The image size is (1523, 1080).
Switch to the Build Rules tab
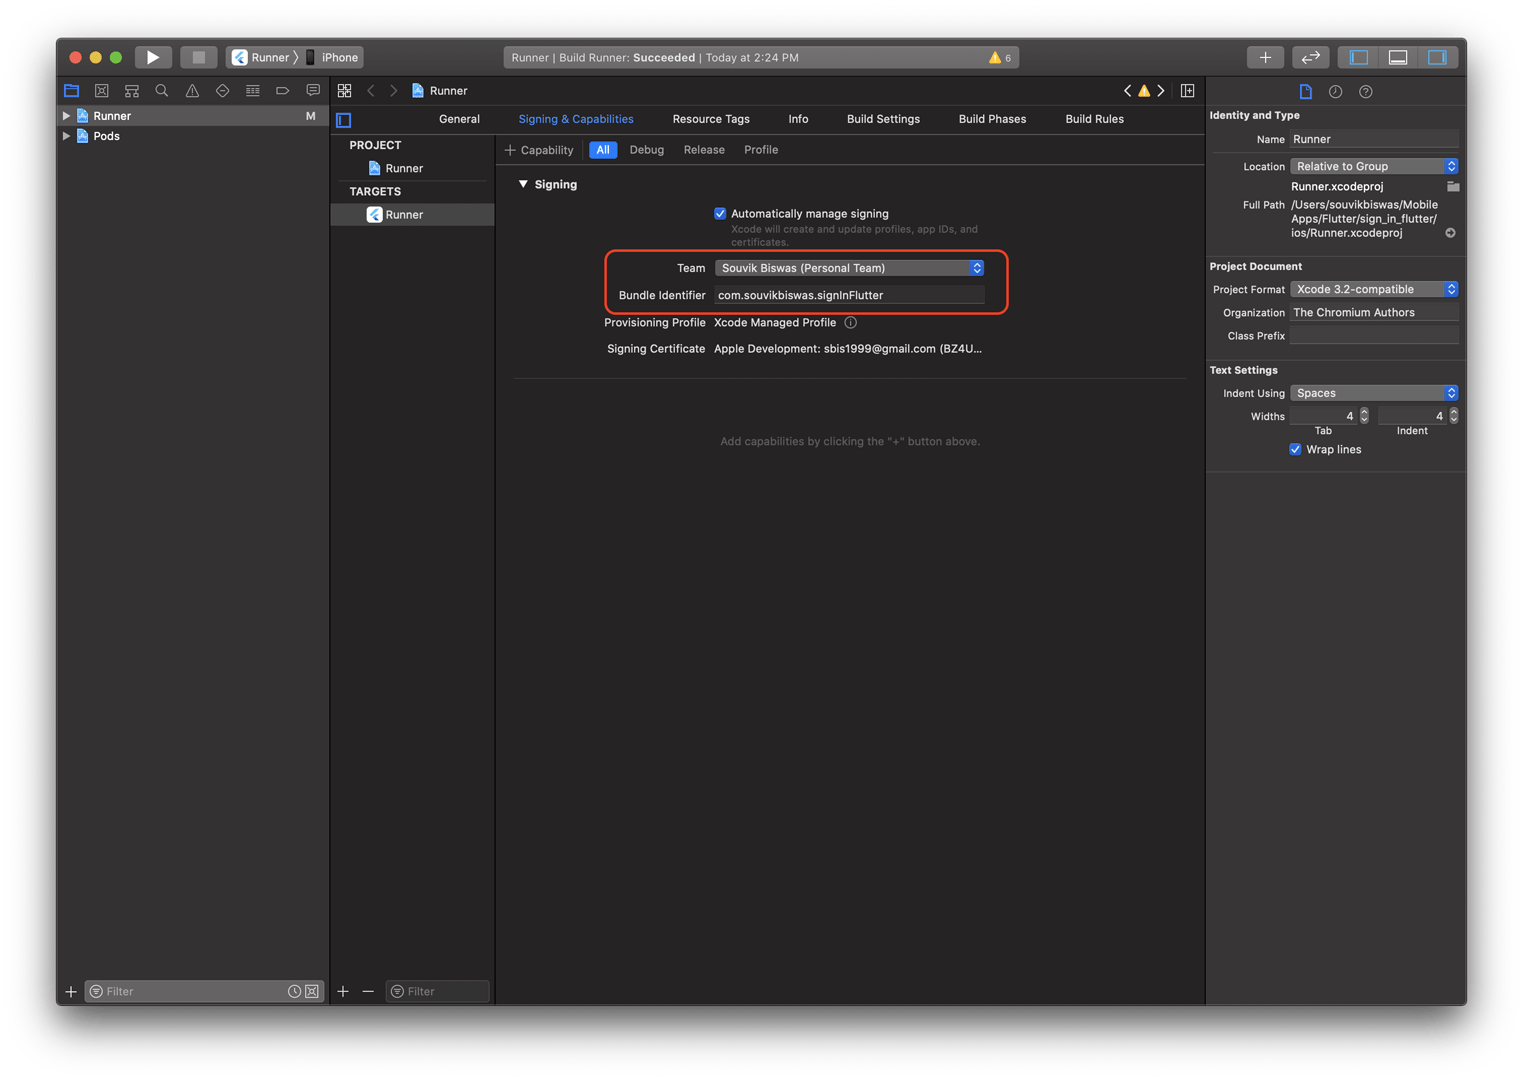1094,119
